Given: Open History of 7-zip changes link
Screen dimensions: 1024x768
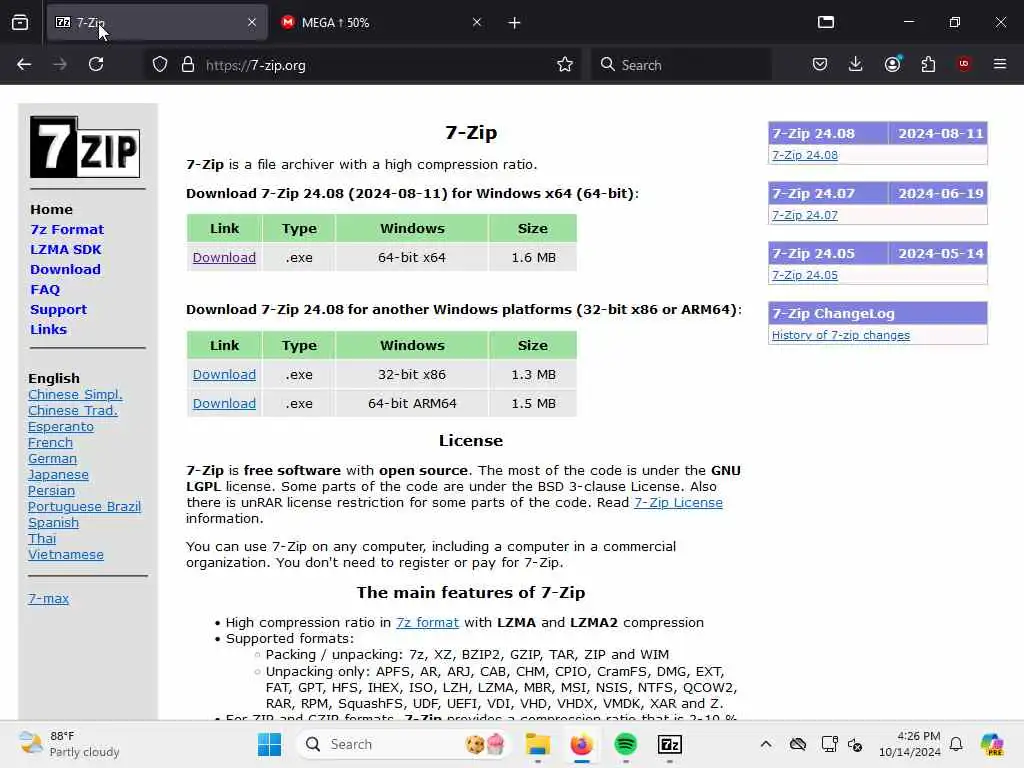Looking at the screenshot, I should pyautogui.click(x=840, y=335).
